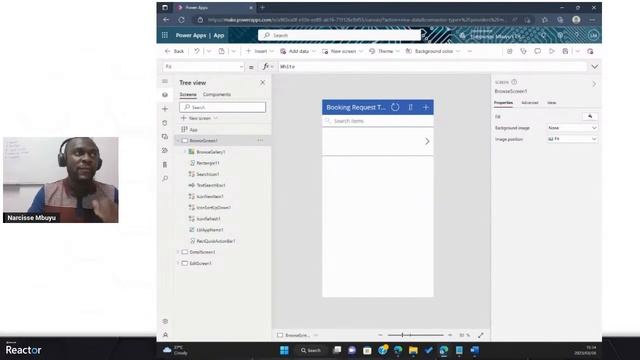Expand the formula bar chevron
This screenshot has height=360, width=640.
[595, 67]
